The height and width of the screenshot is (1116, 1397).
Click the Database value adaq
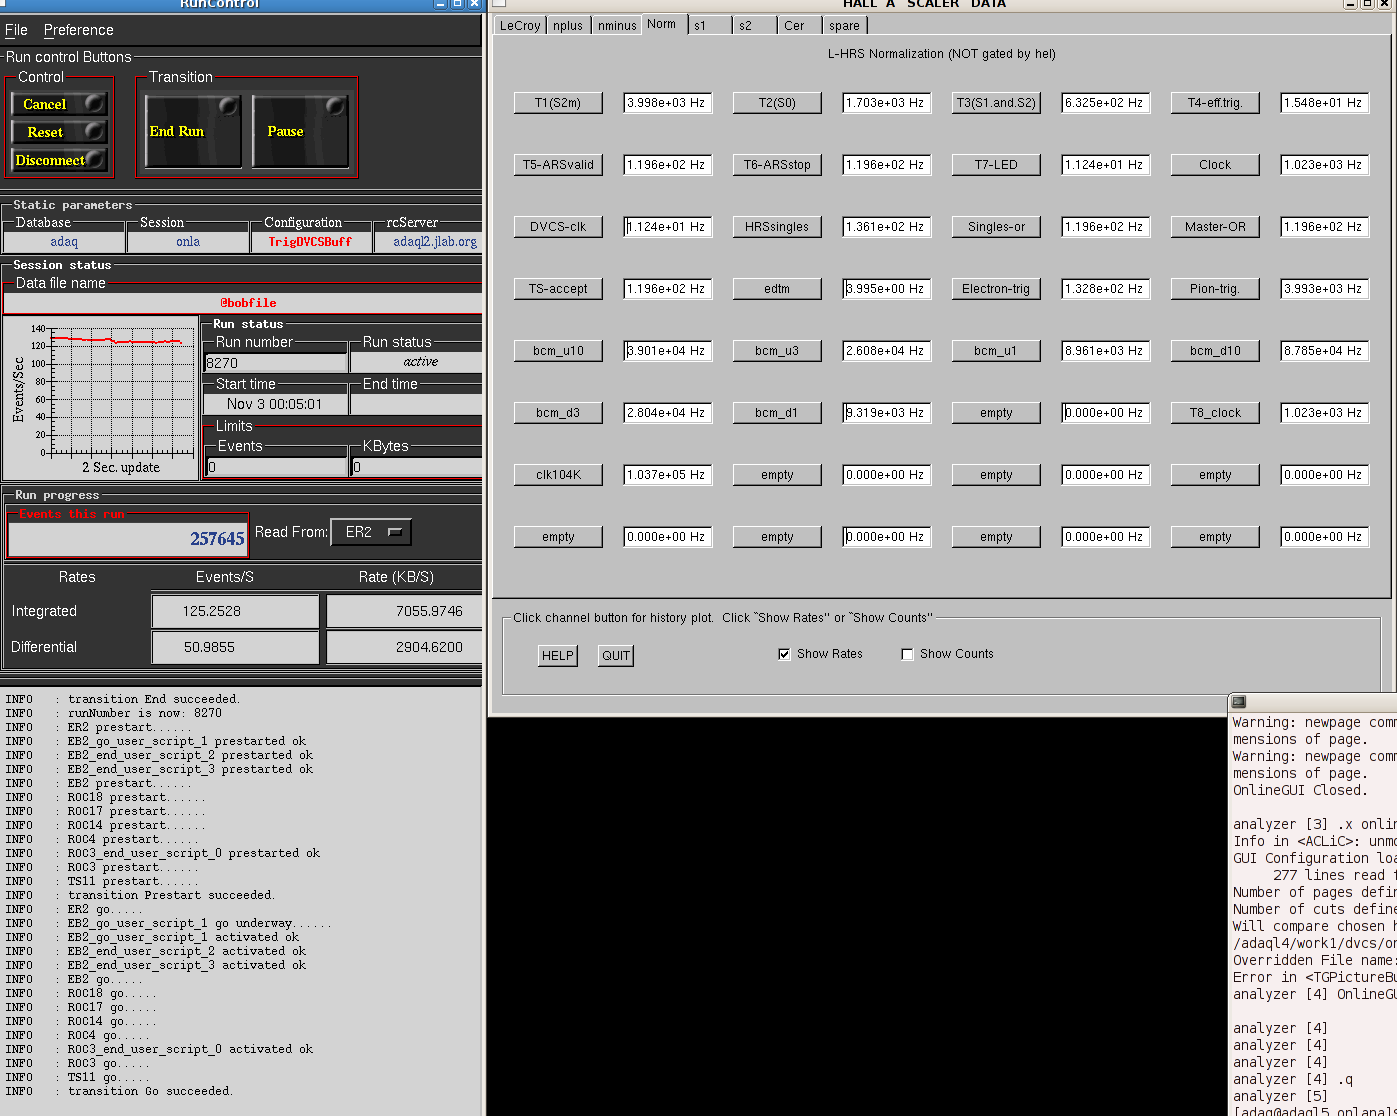pos(64,242)
